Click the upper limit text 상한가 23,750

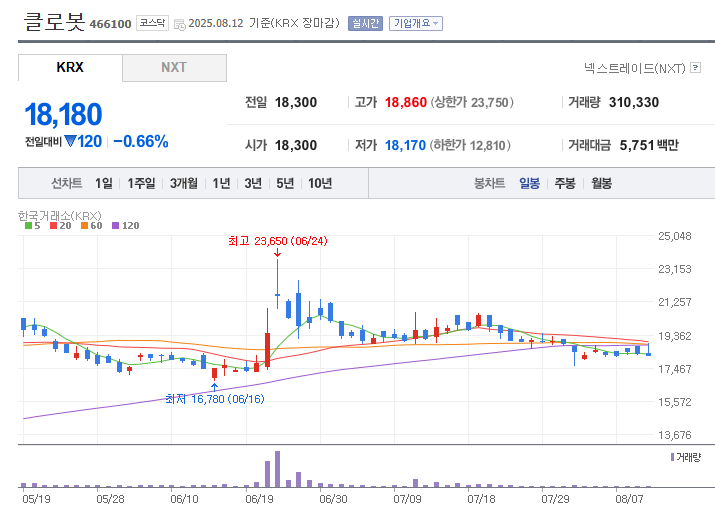pos(472,103)
